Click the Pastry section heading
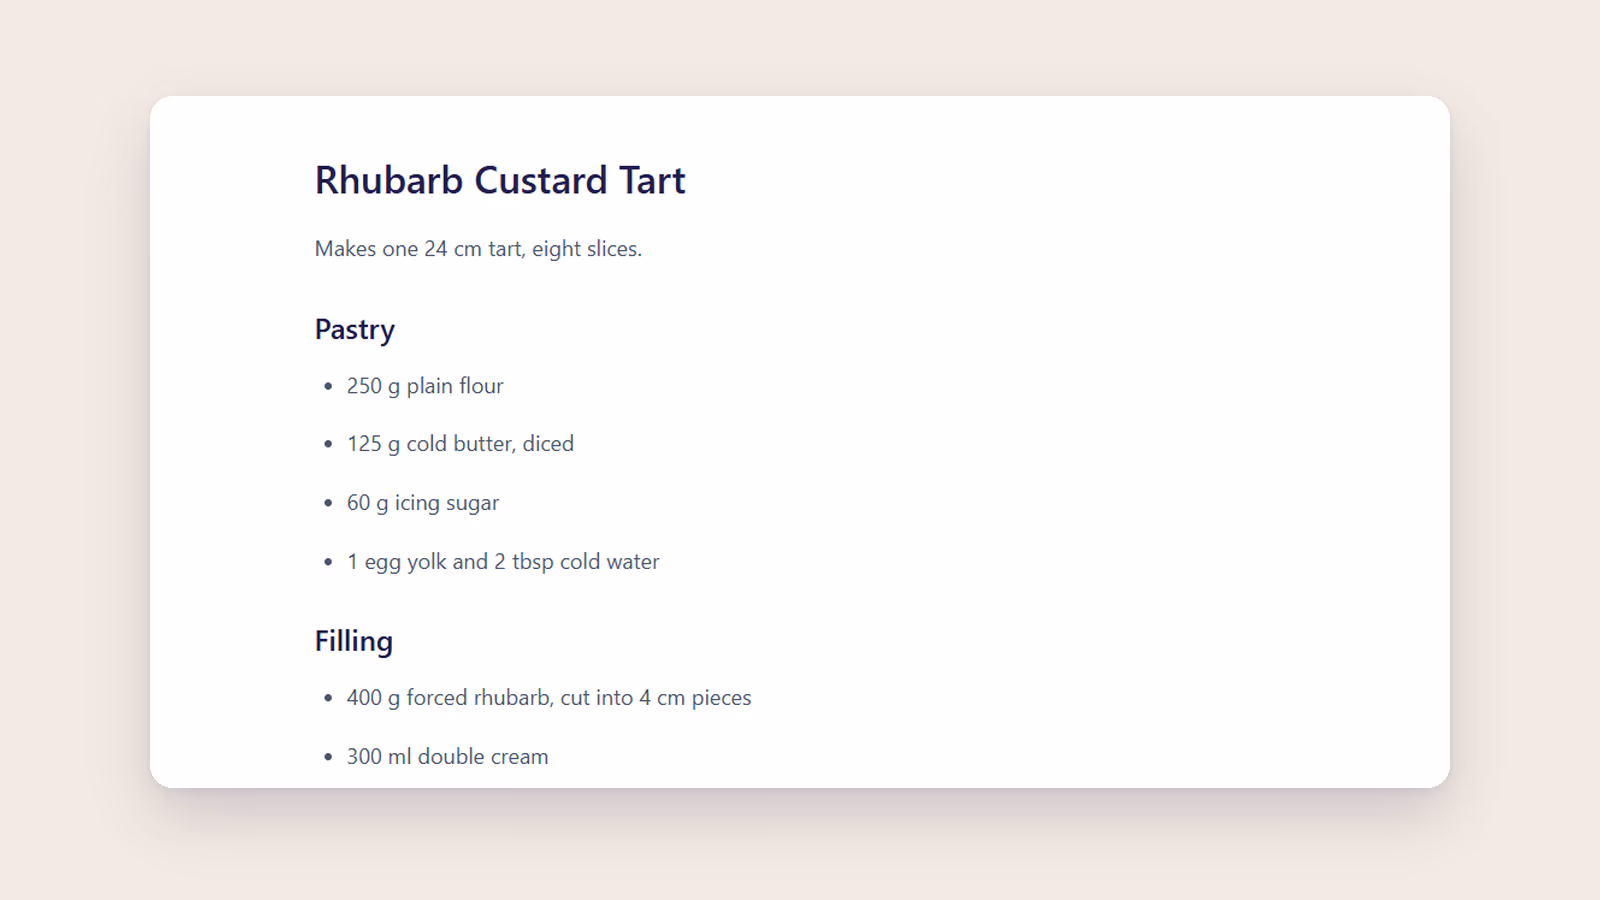Image resolution: width=1600 pixels, height=900 pixels. pos(355,330)
